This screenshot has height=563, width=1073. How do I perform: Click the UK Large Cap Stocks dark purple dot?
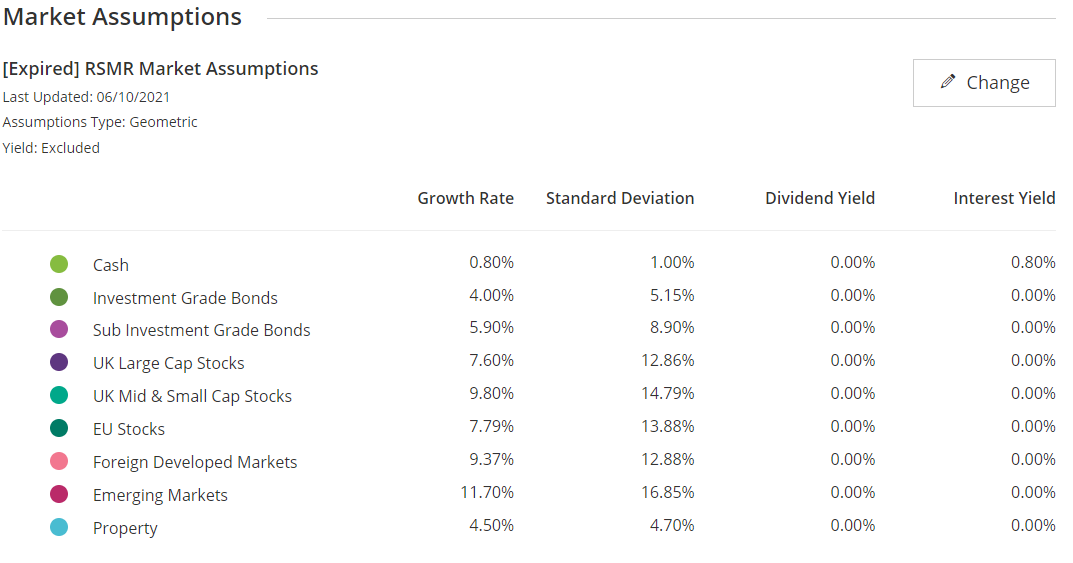59,362
